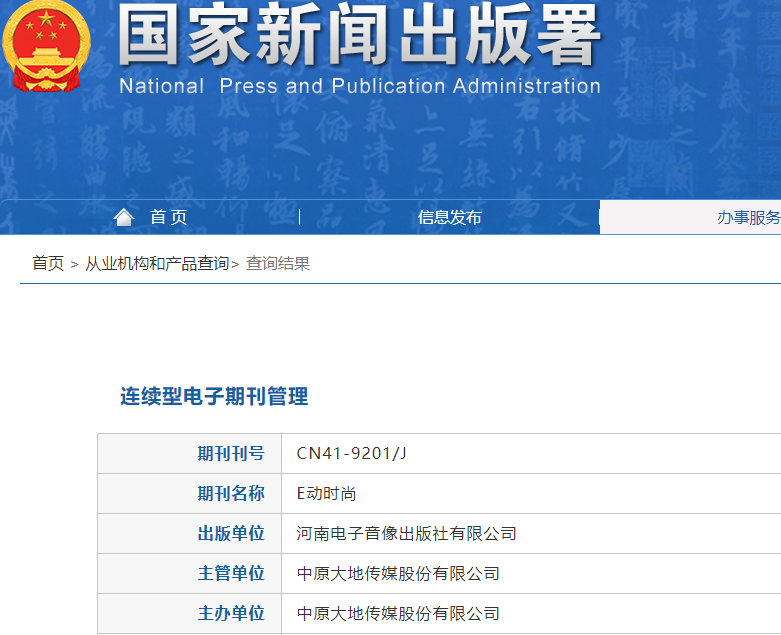Image resolution: width=781 pixels, height=635 pixels.
Task: Select the E动时尚 journal name
Action: [x=327, y=493]
